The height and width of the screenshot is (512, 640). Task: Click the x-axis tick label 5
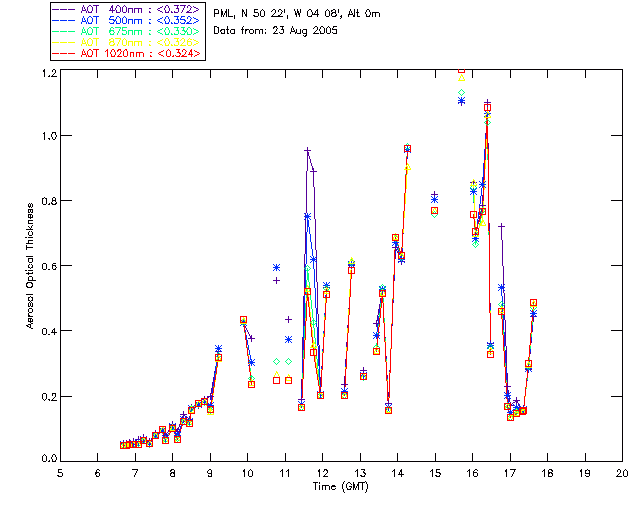(60, 473)
